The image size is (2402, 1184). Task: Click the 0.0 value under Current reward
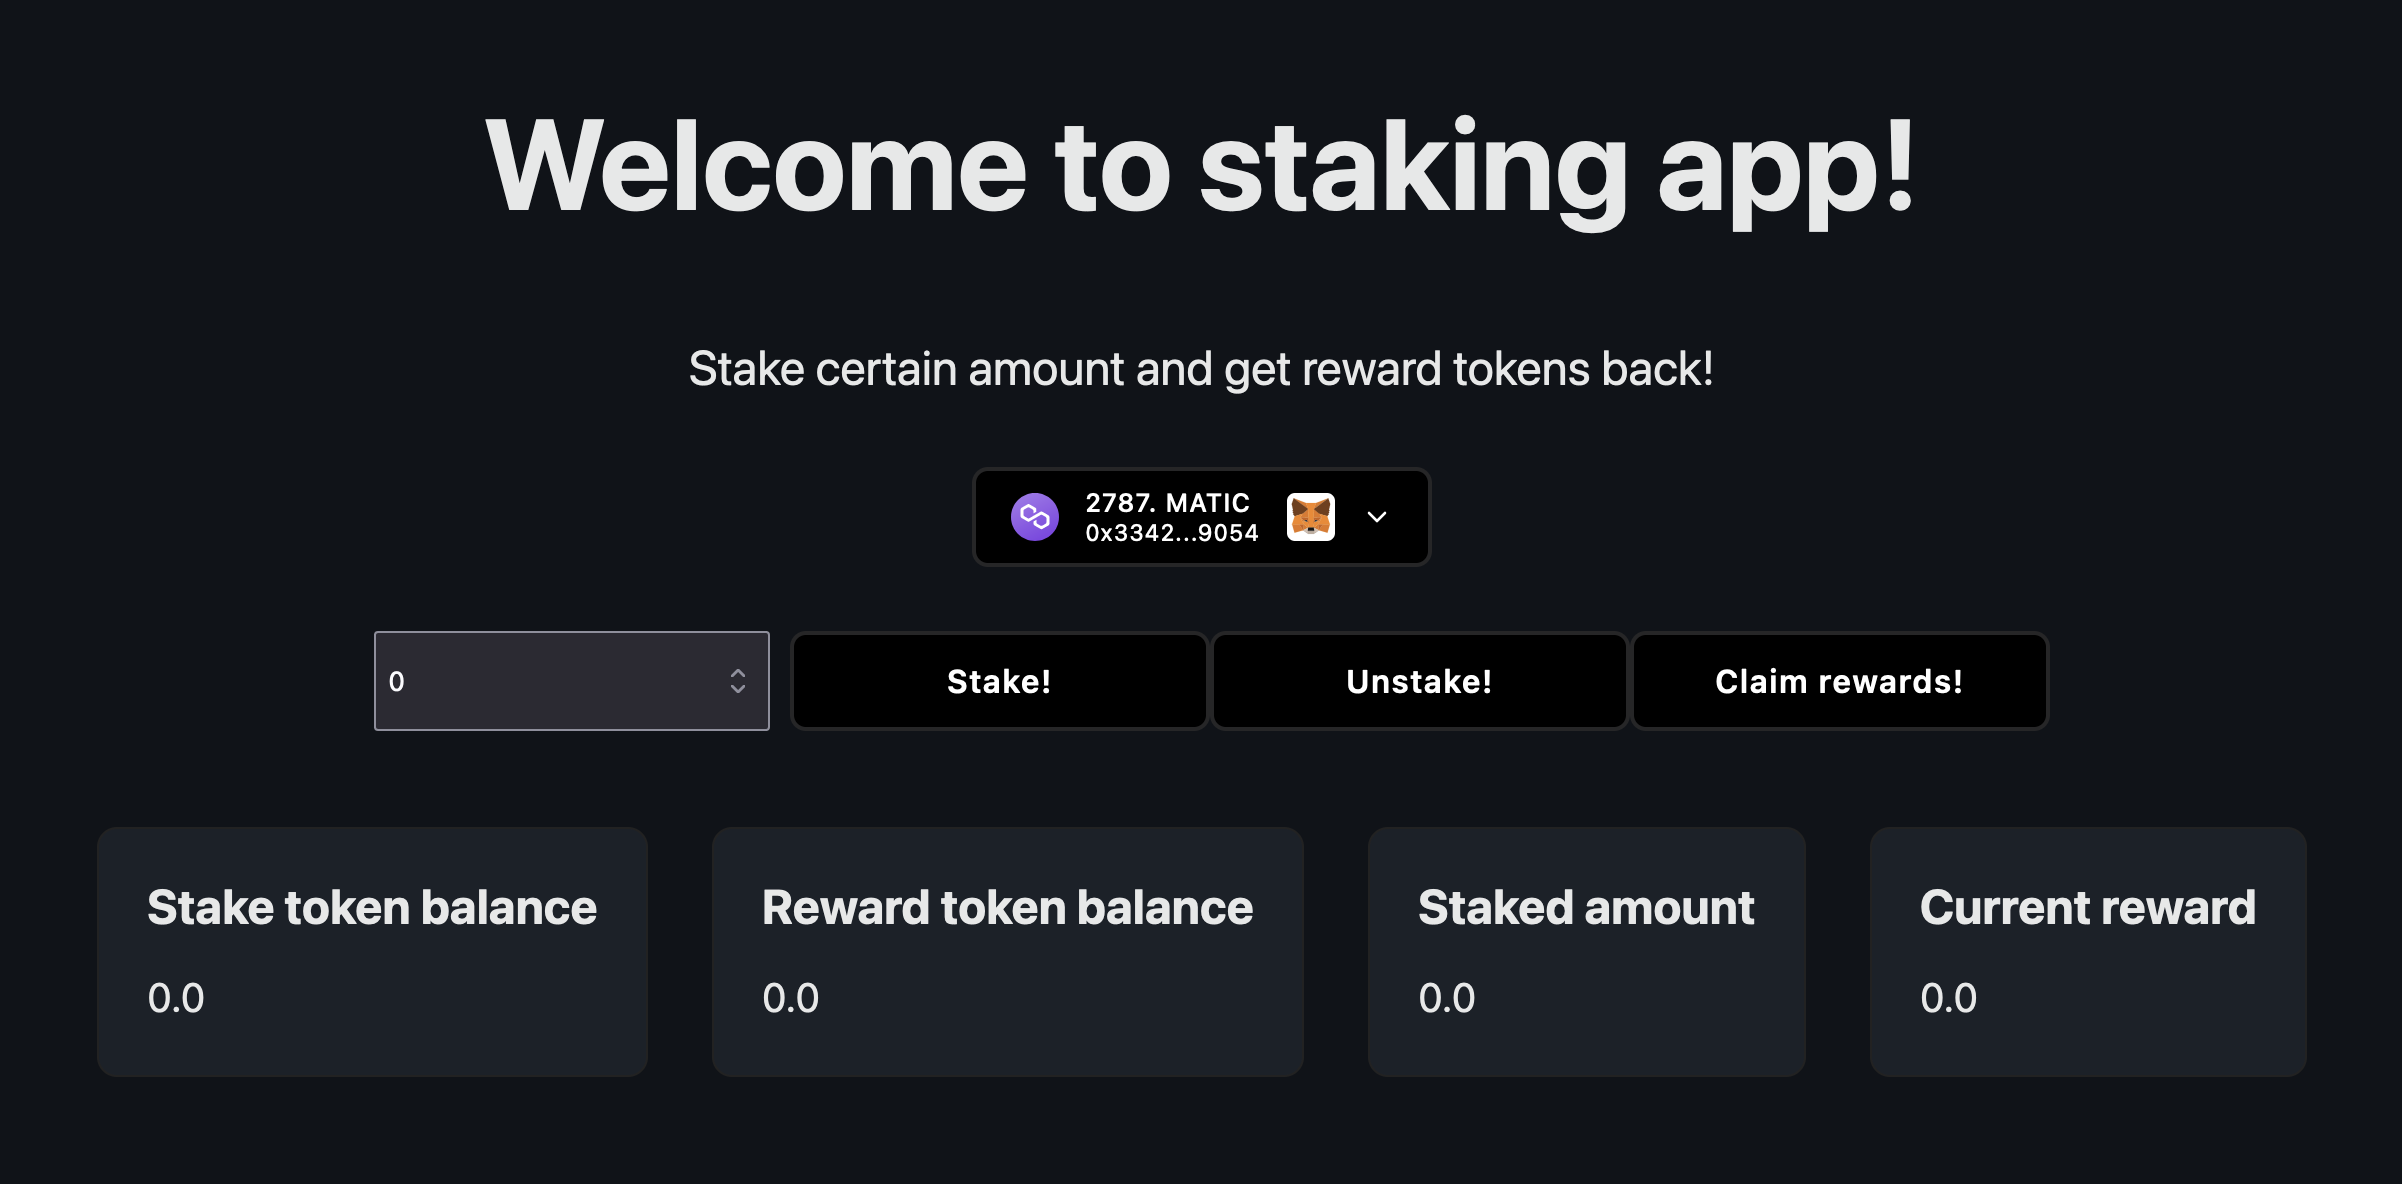point(1947,996)
